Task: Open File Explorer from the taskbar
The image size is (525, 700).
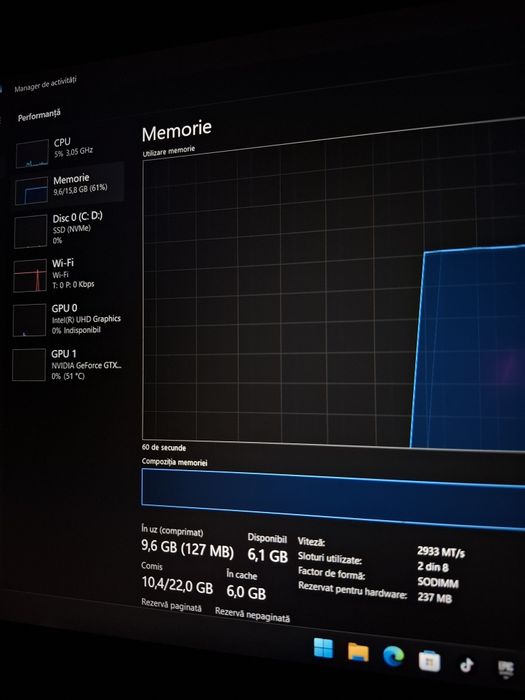Action: 358,653
